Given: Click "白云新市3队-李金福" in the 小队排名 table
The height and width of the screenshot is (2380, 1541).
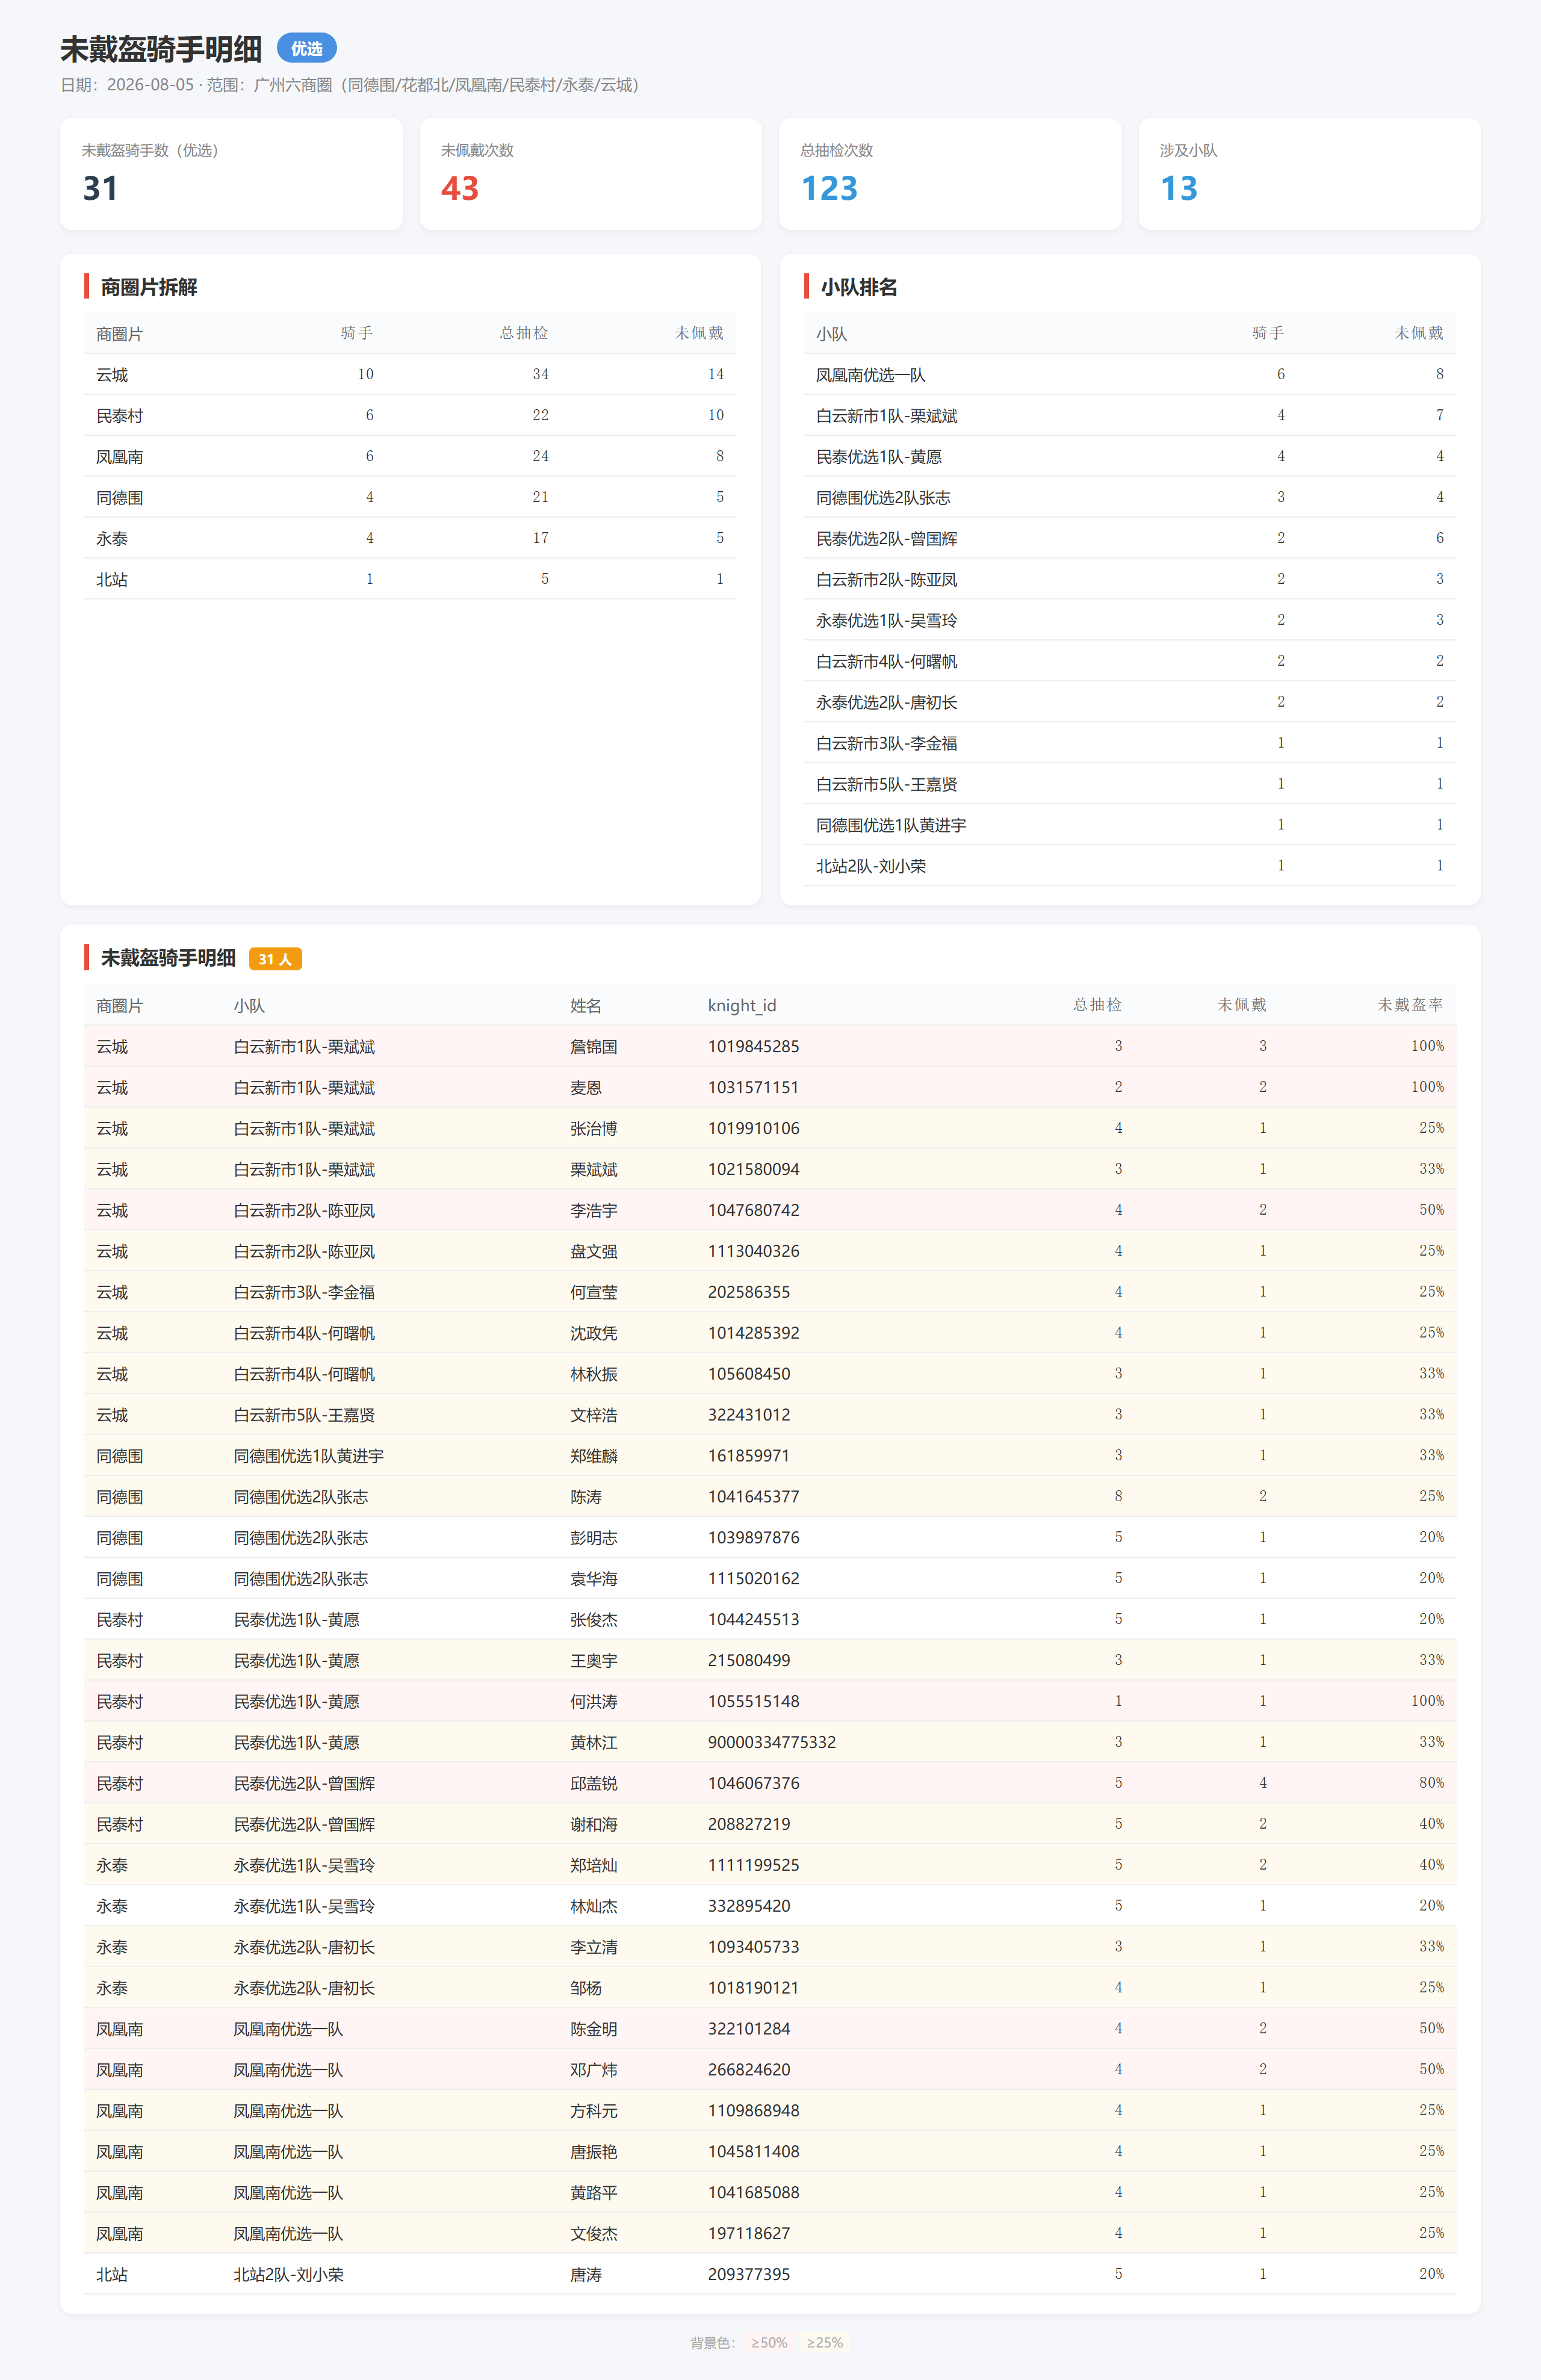Looking at the screenshot, I should [887, 744].
